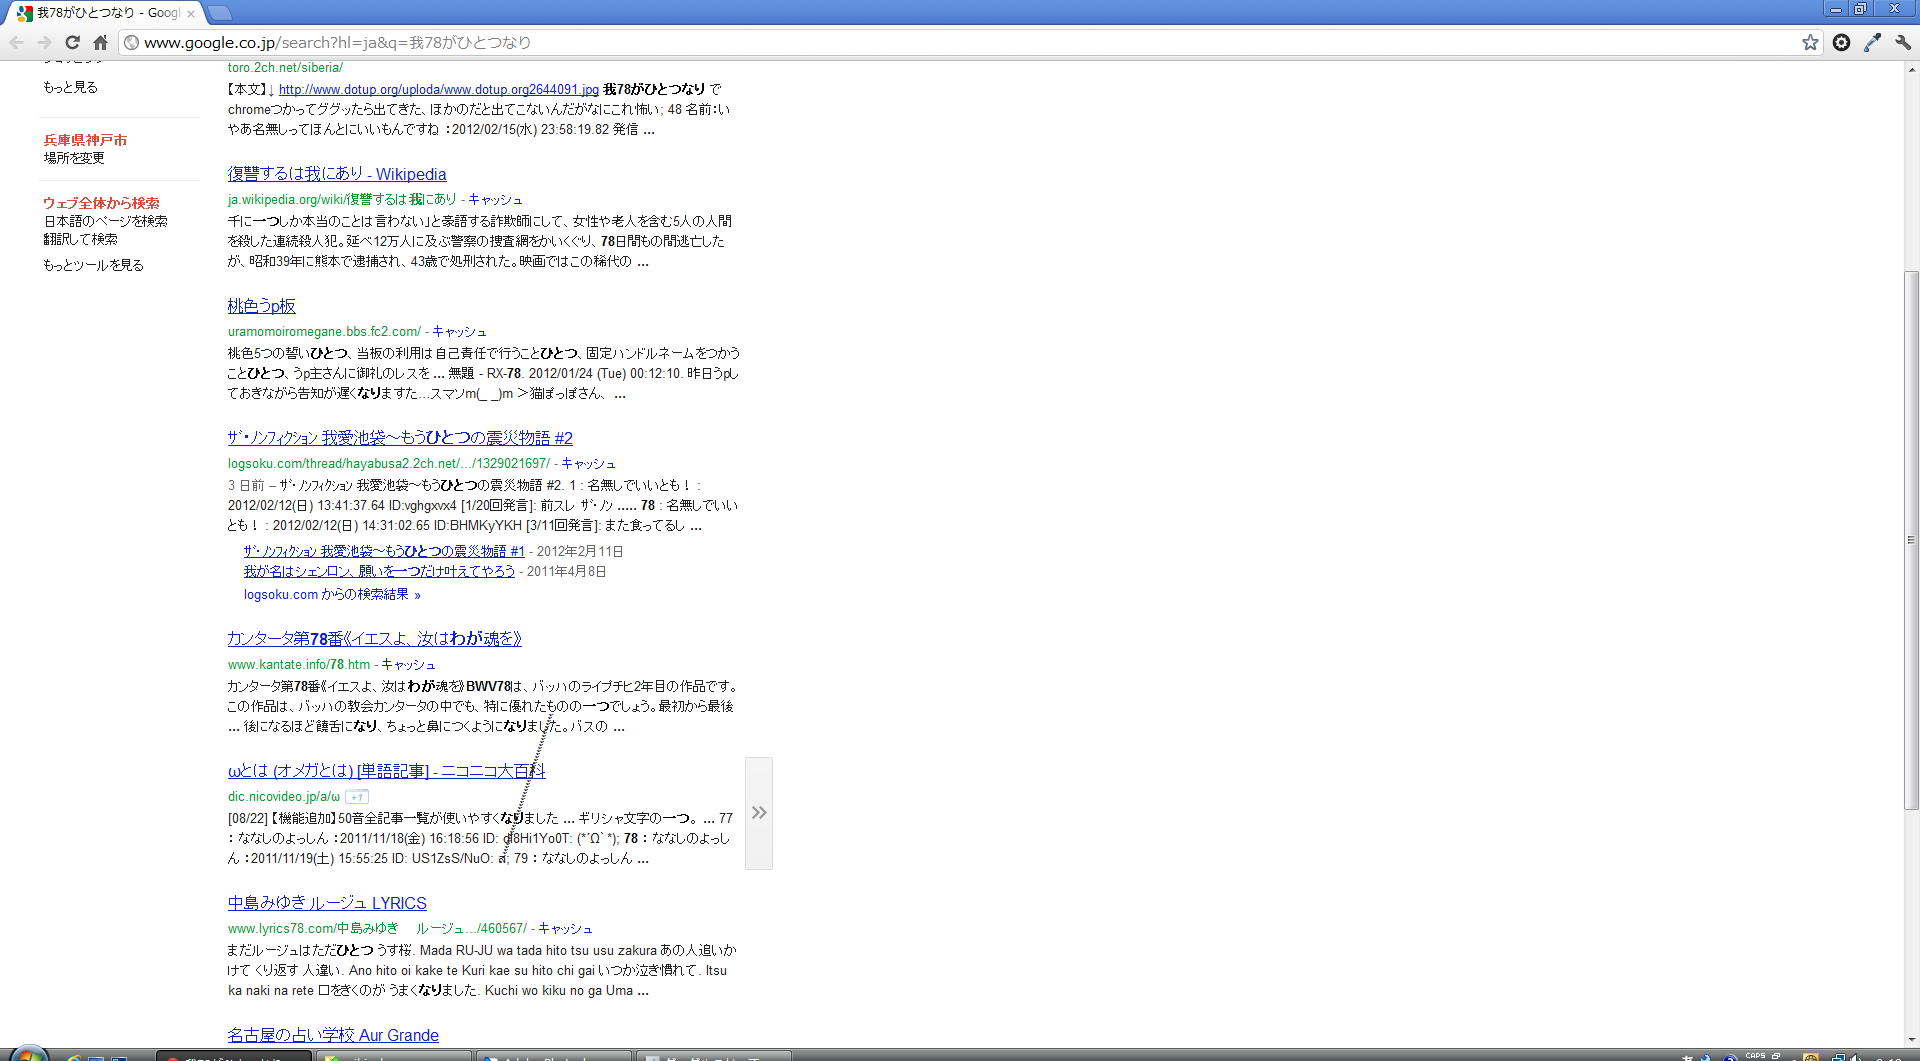Click the toro.2ch.net/siberia/ URL text
1920x1061 pixels.
[285, 68]
